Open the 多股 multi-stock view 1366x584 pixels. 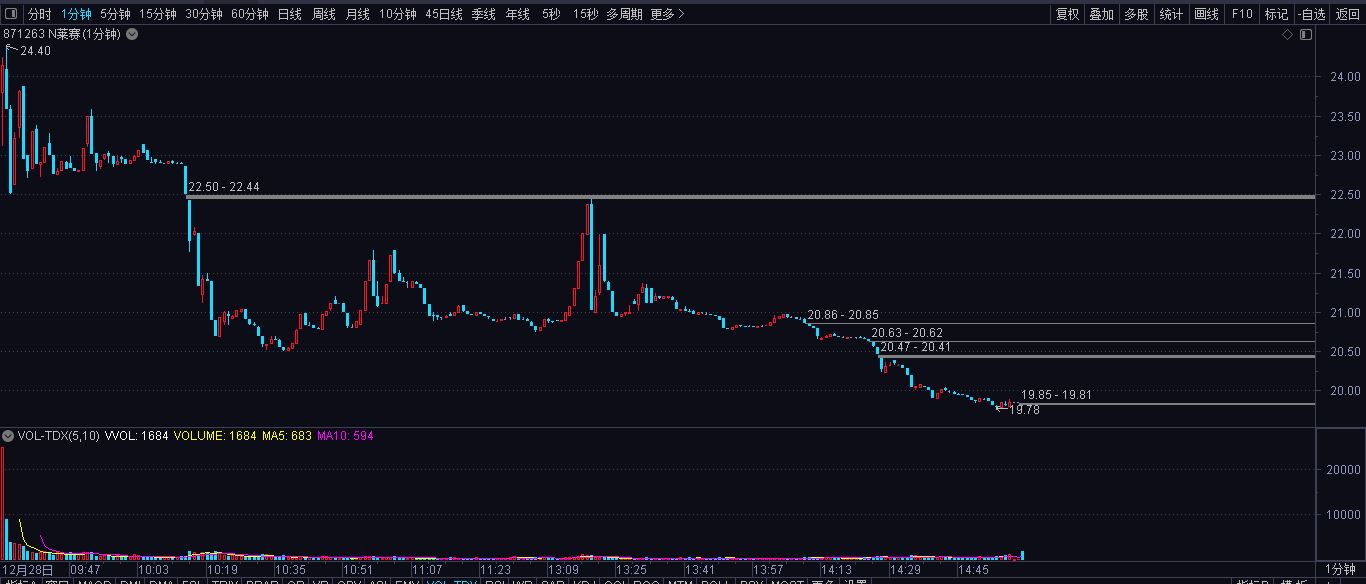click(1136, 14)
